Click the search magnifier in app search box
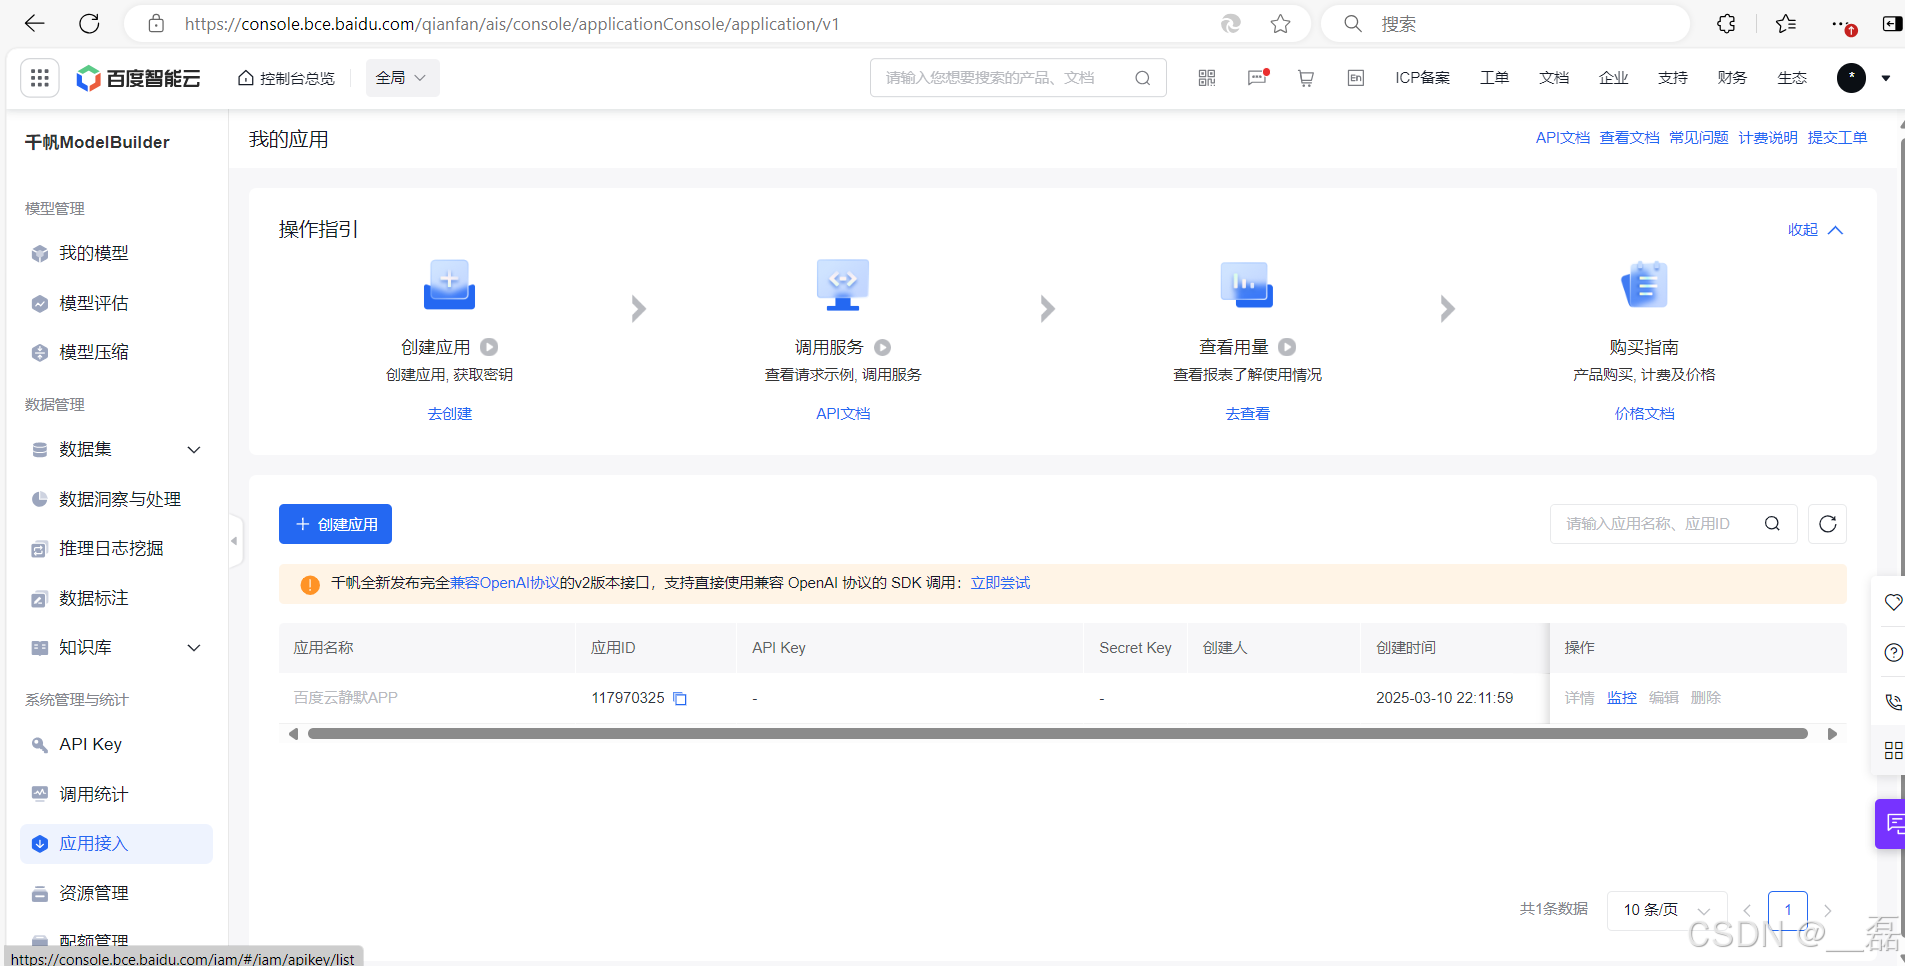Viewport: 1905px width, 966px height. pyautogui.click(x=1772, y=524)
